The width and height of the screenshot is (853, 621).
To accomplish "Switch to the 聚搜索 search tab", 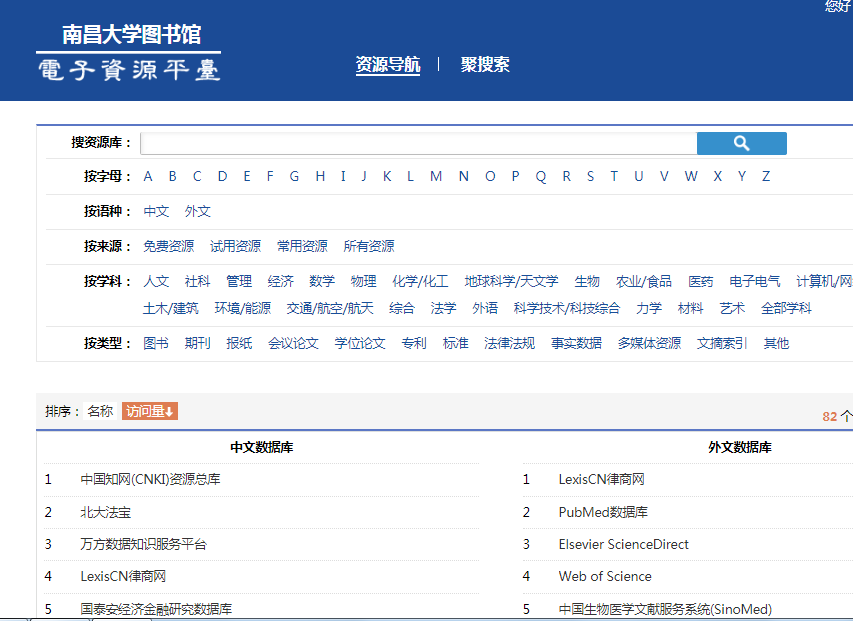I will [x=485, y=62].
